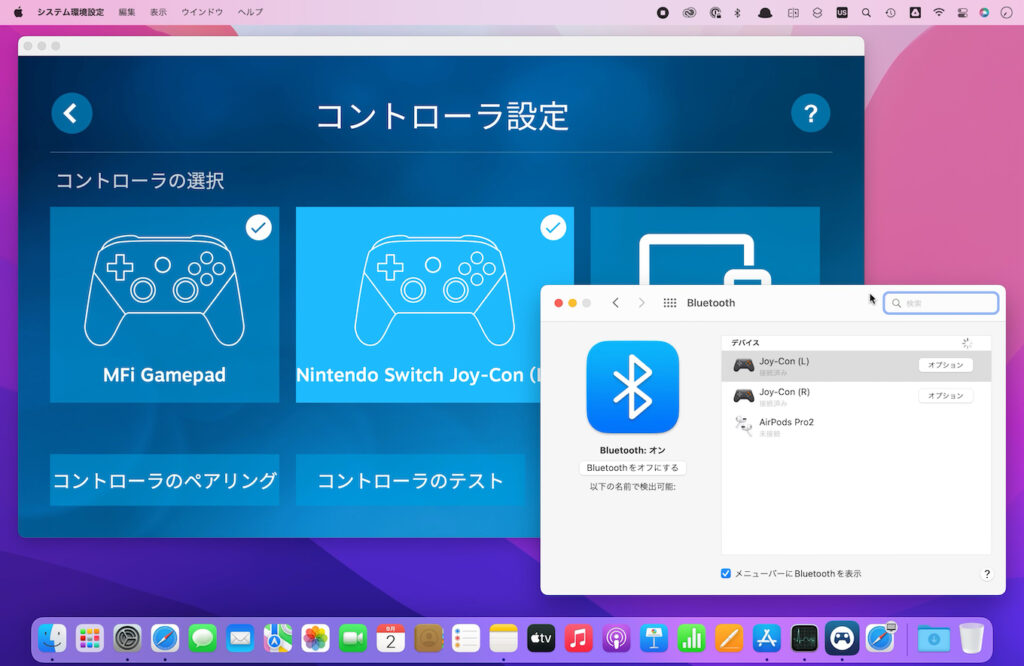Click the コントローラのペアリング button

click(x=164, y=480)
